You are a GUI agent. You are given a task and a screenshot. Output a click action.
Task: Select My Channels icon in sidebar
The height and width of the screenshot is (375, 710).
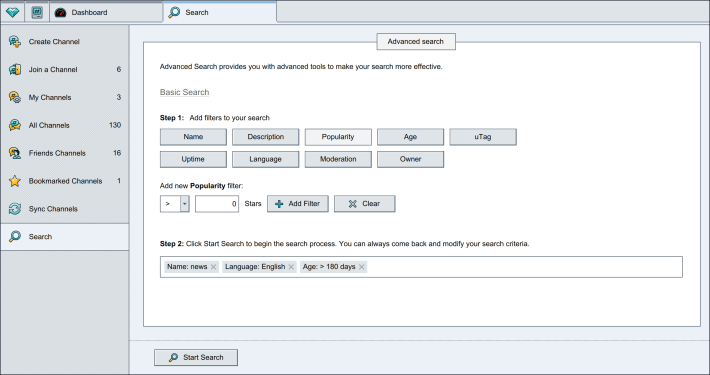[15, 97]
